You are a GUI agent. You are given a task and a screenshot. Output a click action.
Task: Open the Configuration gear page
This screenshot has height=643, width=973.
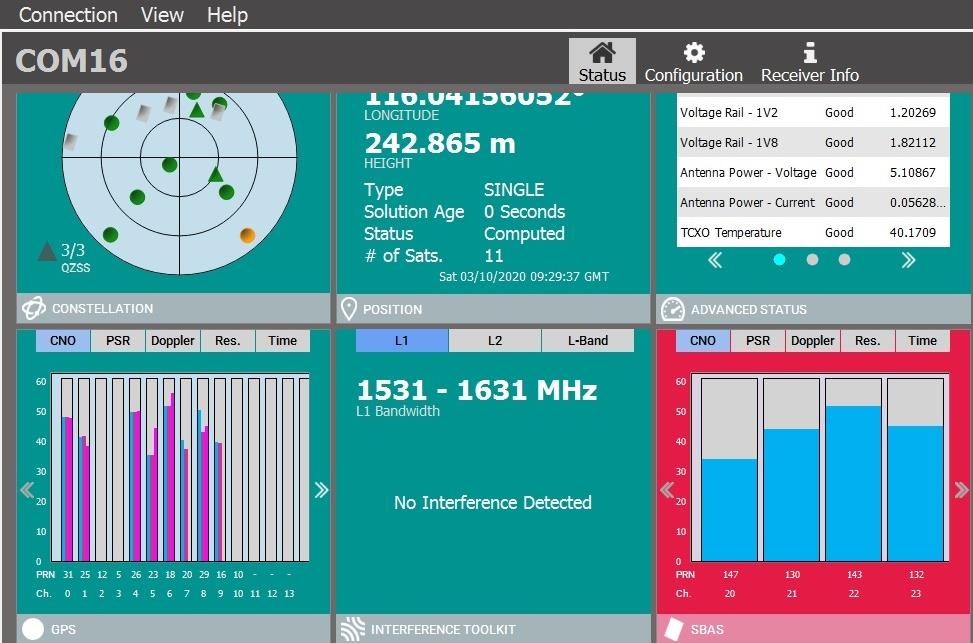[693, 62]
